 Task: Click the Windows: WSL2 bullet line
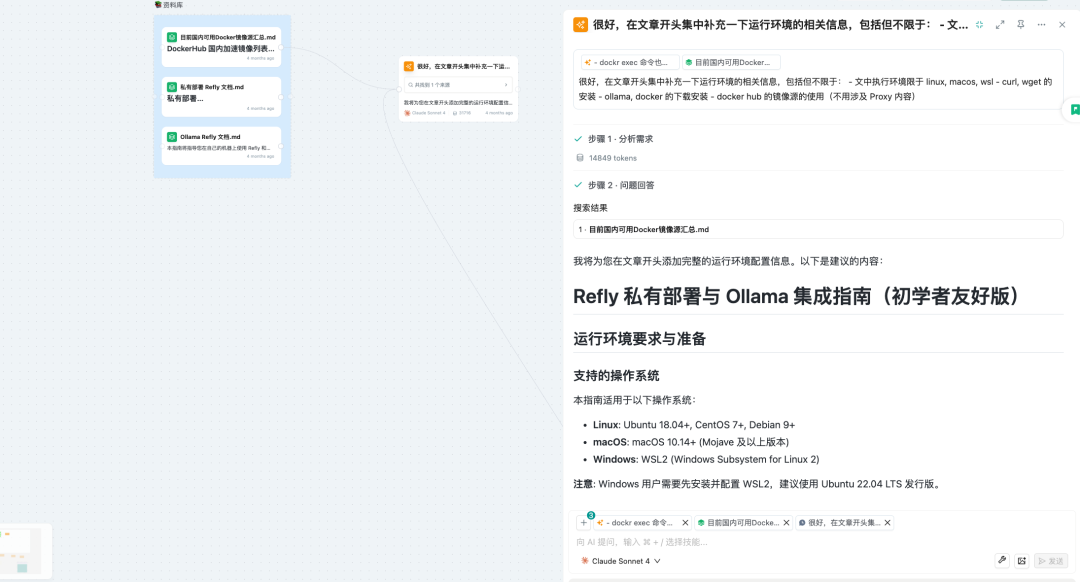tap(706, 459)
